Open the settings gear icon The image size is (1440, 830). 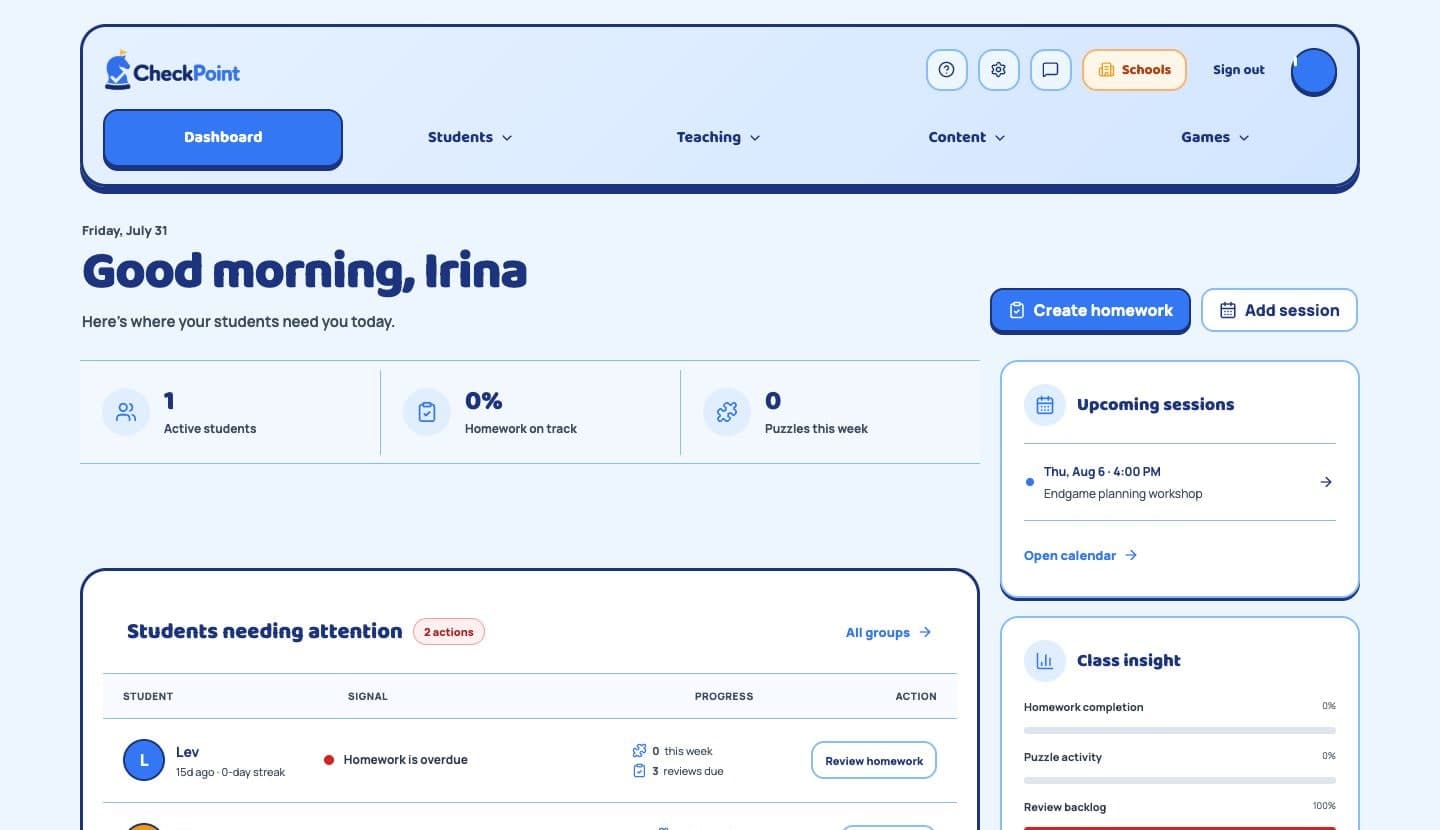[x=998, y=70]
